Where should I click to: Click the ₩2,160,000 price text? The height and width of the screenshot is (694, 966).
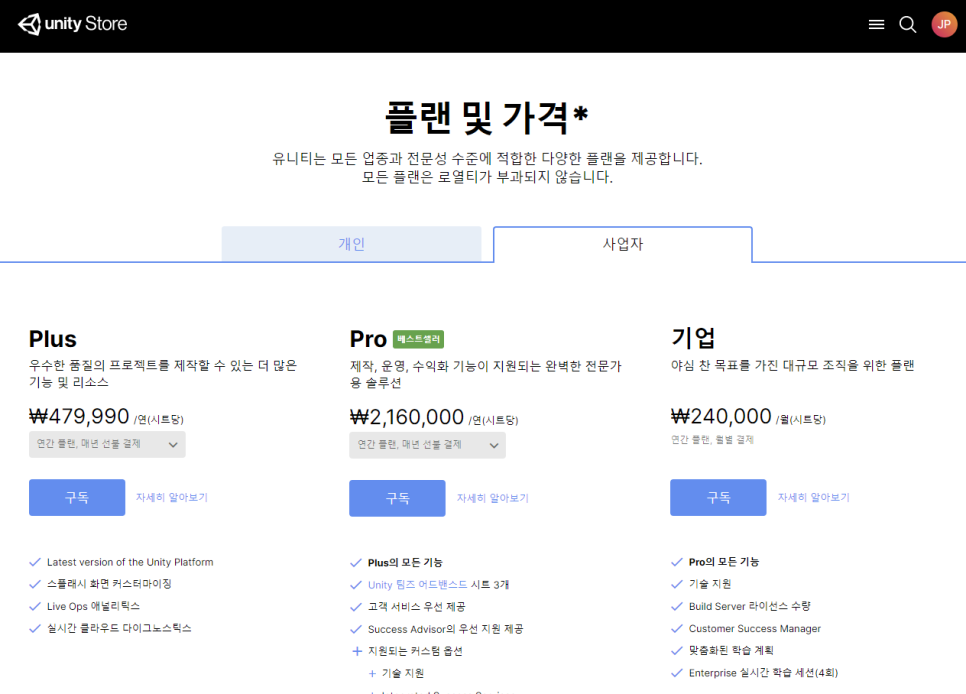click(407, 417)
